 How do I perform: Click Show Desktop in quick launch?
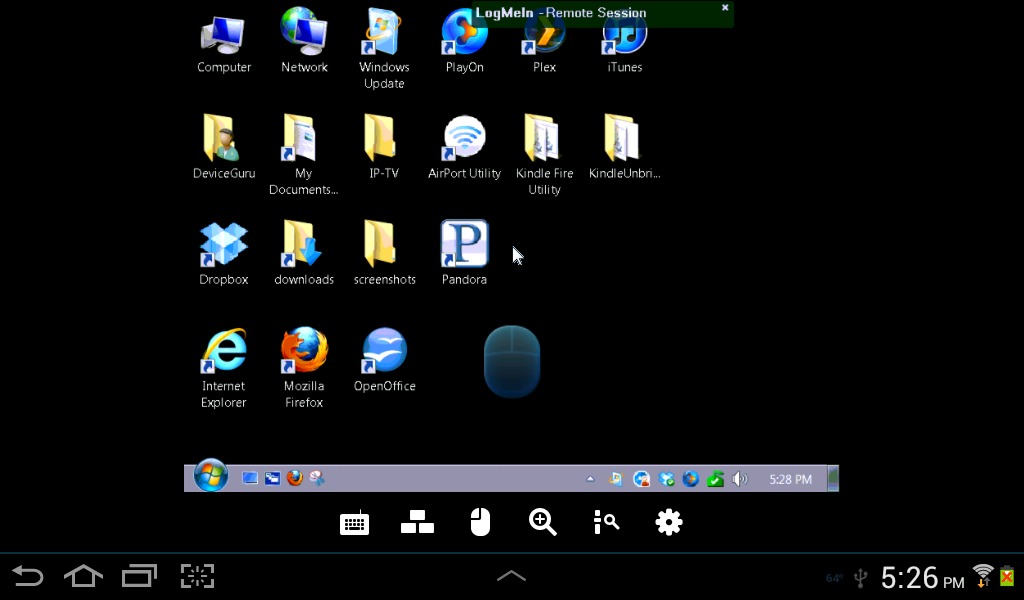tap(249, 479)
